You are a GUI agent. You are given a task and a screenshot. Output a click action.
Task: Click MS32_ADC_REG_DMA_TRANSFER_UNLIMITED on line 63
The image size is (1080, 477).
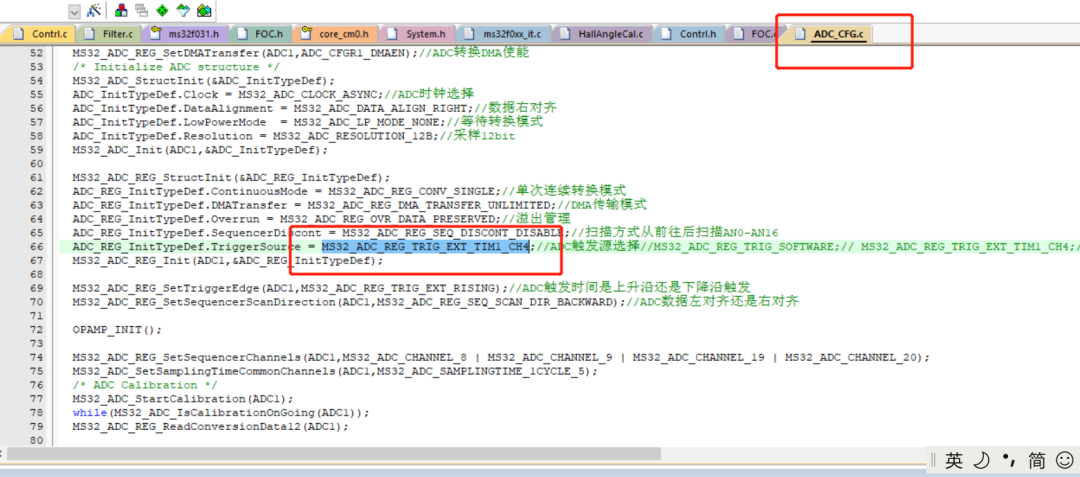[x=428, y=204]
